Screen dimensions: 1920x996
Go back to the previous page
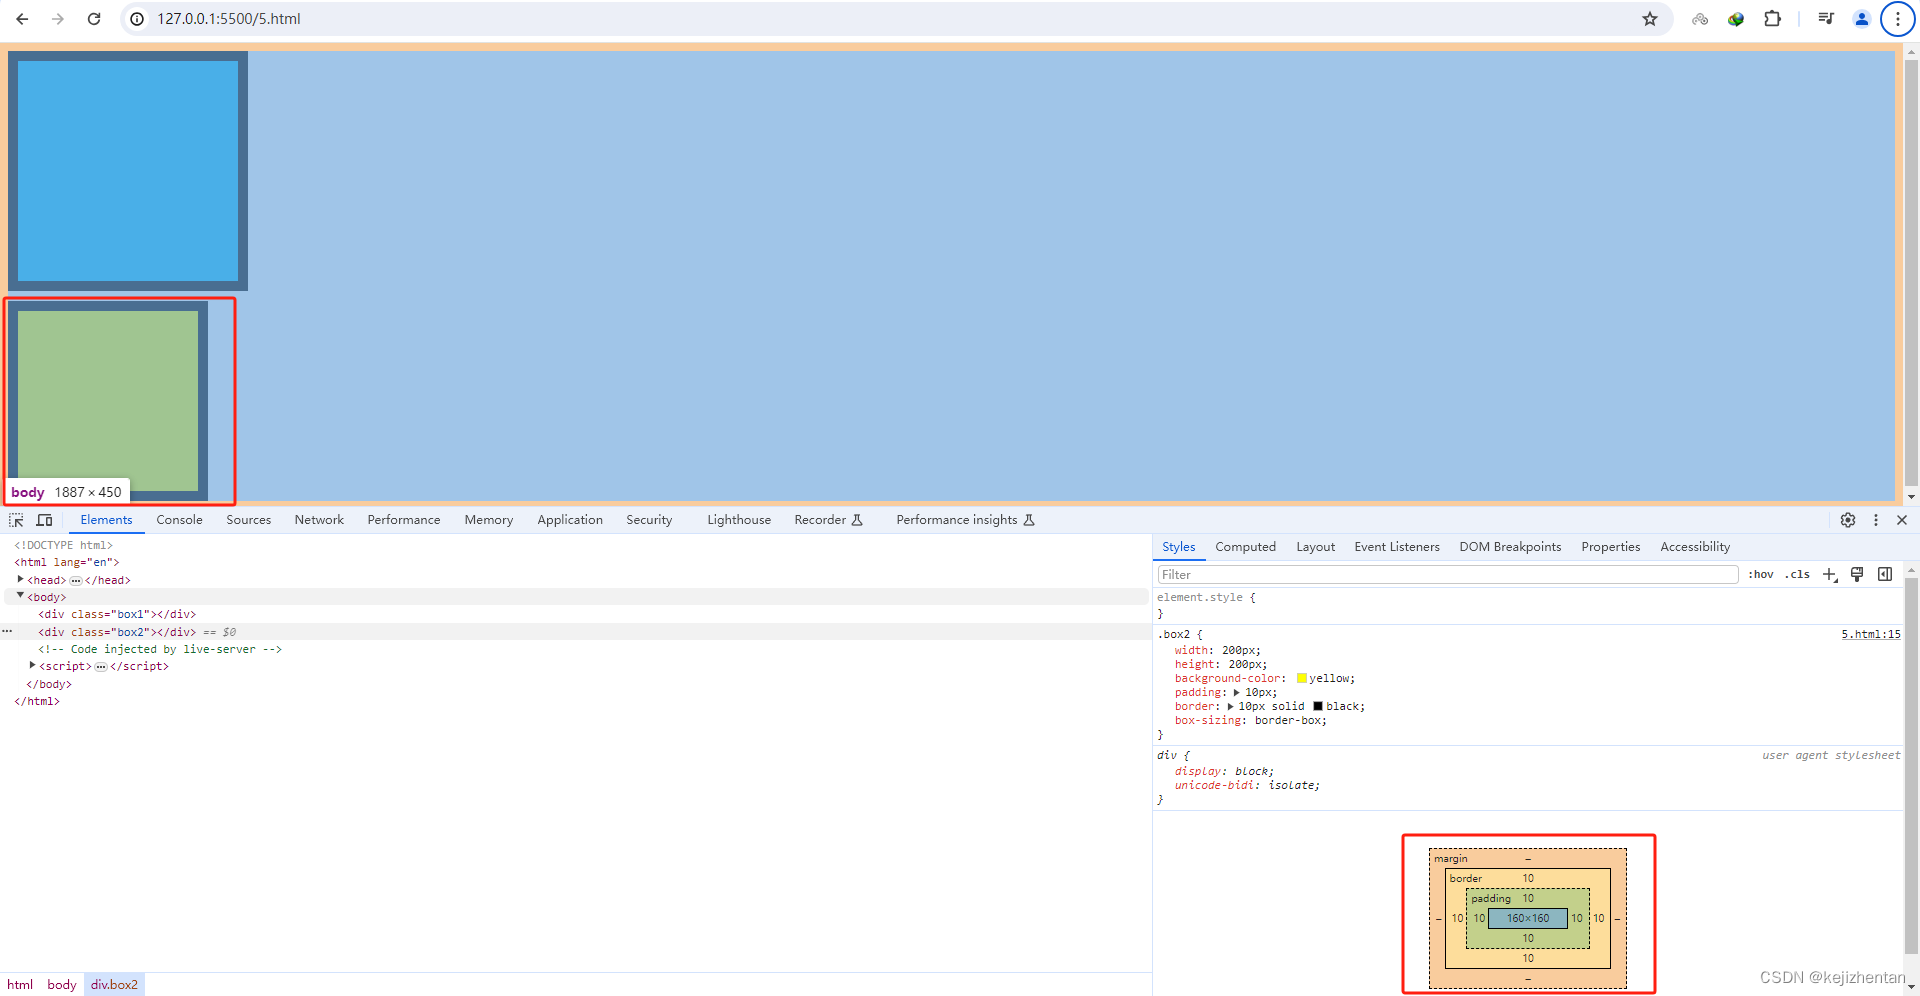[x=22, y=19]
